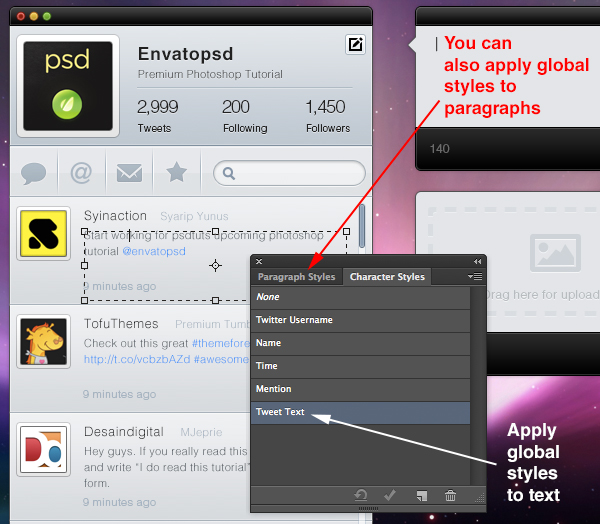This screenshot has width=600, height=524.
Task: Click the Desaindigital username
Action: click(x=124, y=432)
